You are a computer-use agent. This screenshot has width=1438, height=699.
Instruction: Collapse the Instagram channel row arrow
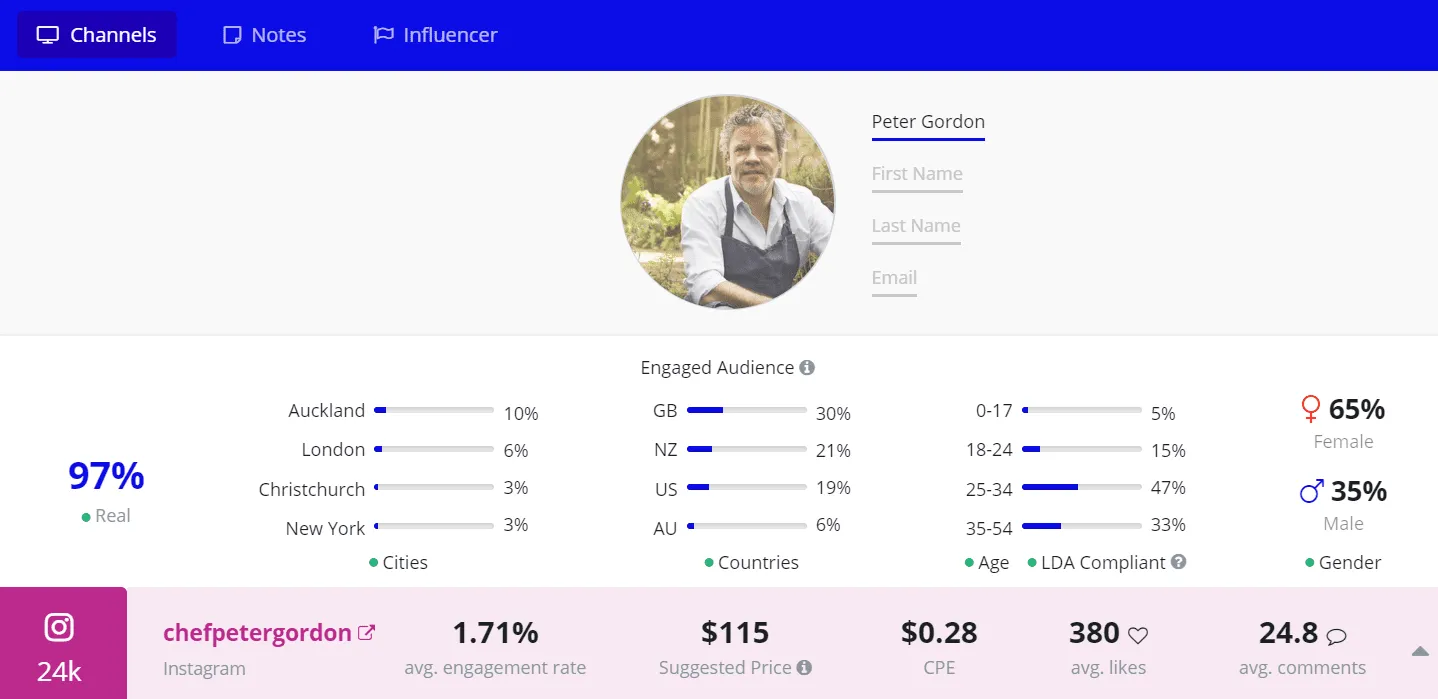tap(1420, 651)
